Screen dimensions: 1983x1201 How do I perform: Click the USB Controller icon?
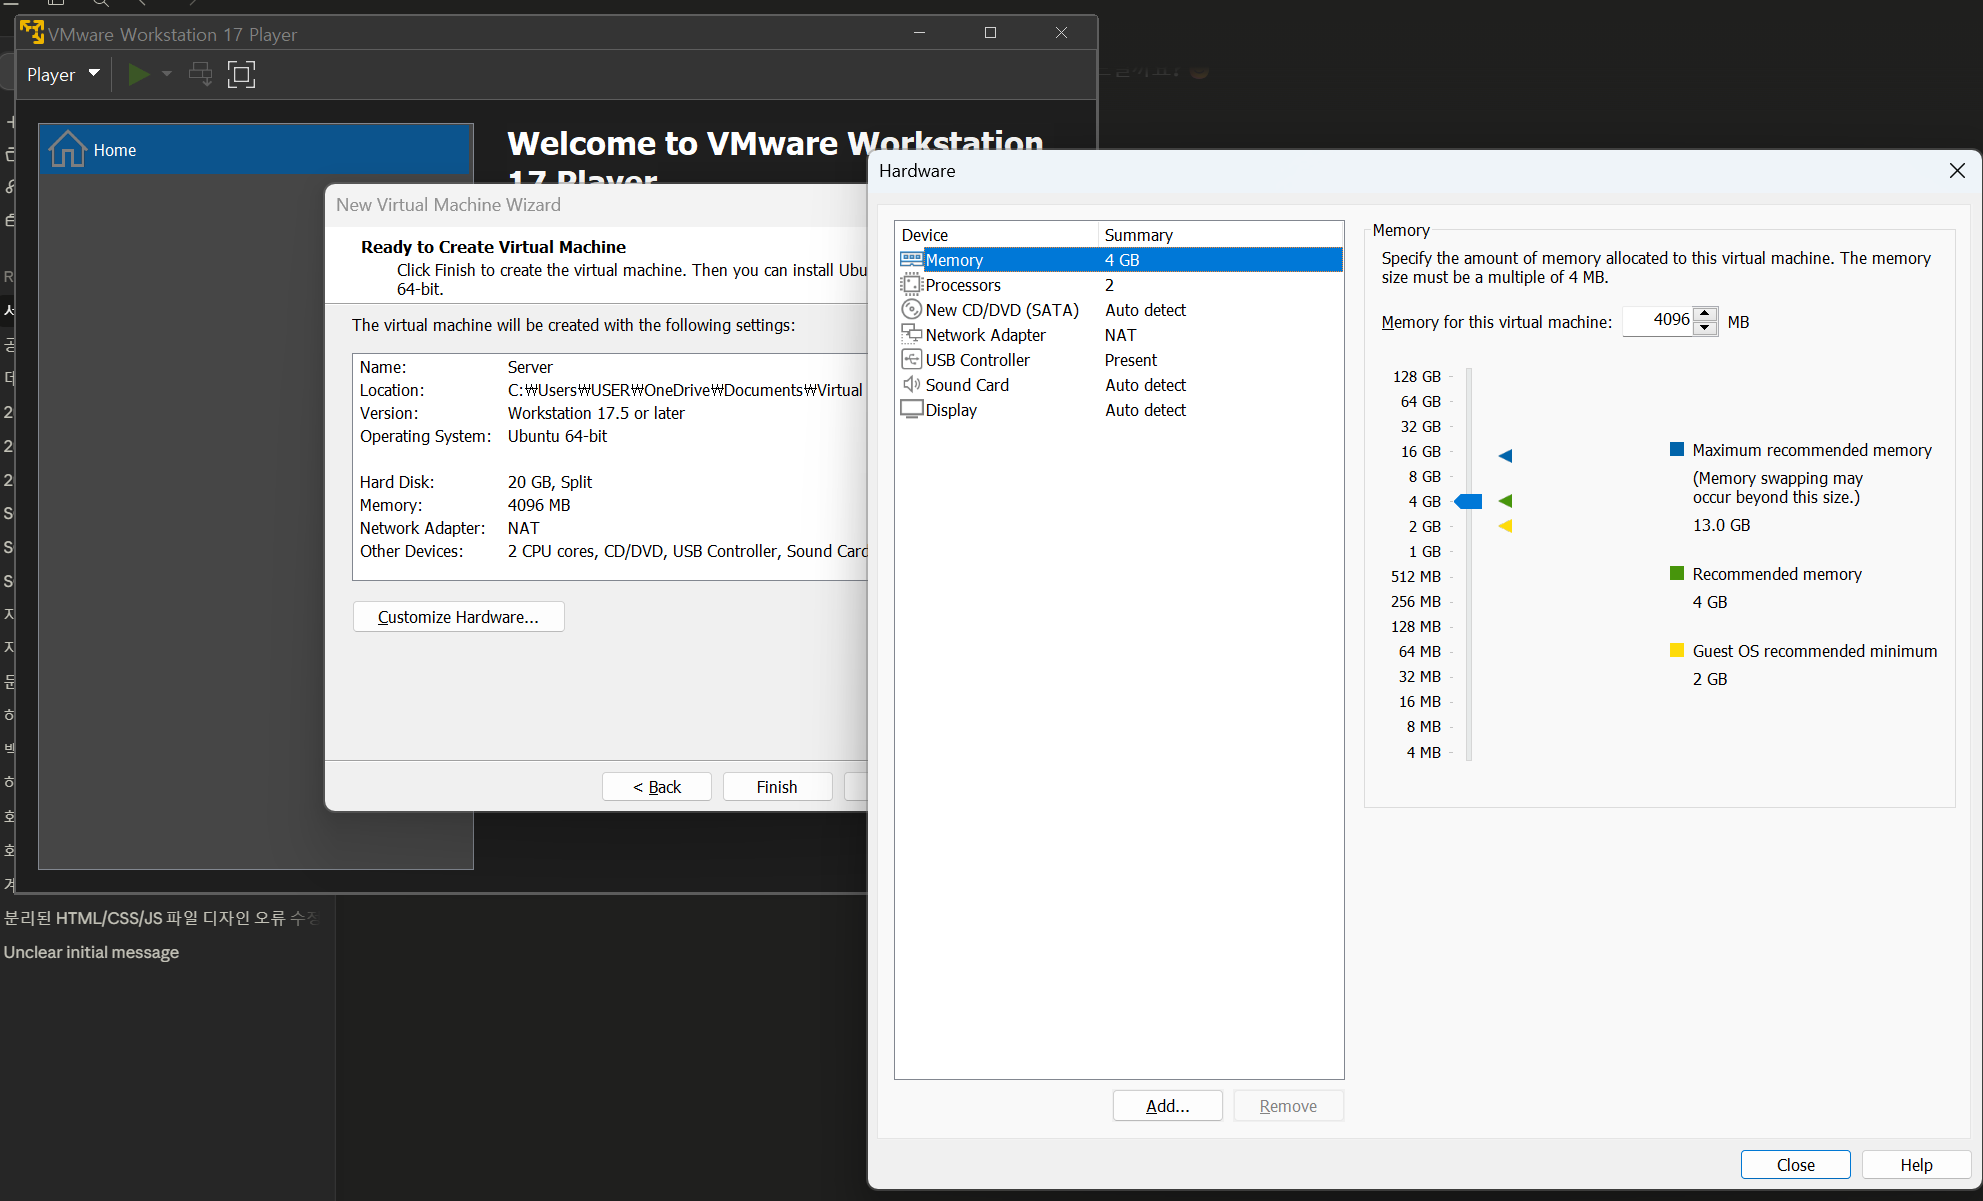pyautogui.click(x=911, y=360)
